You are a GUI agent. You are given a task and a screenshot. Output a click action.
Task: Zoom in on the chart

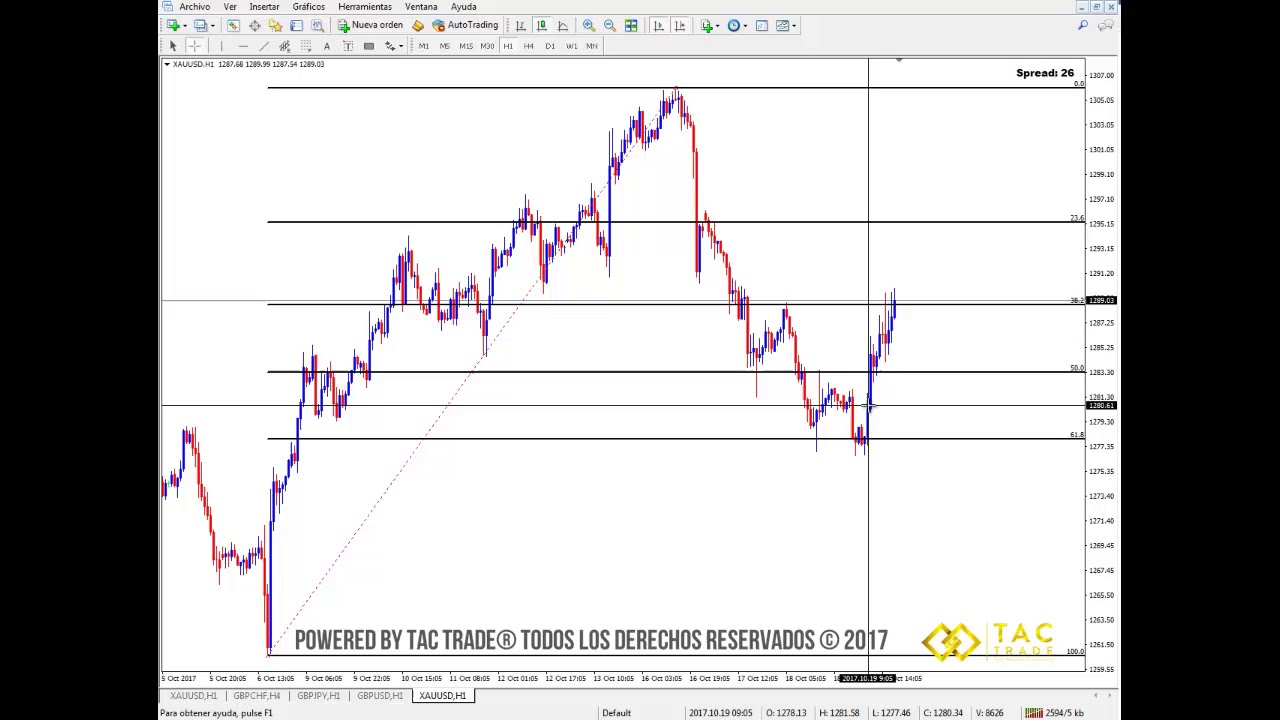tap(589, 25)
